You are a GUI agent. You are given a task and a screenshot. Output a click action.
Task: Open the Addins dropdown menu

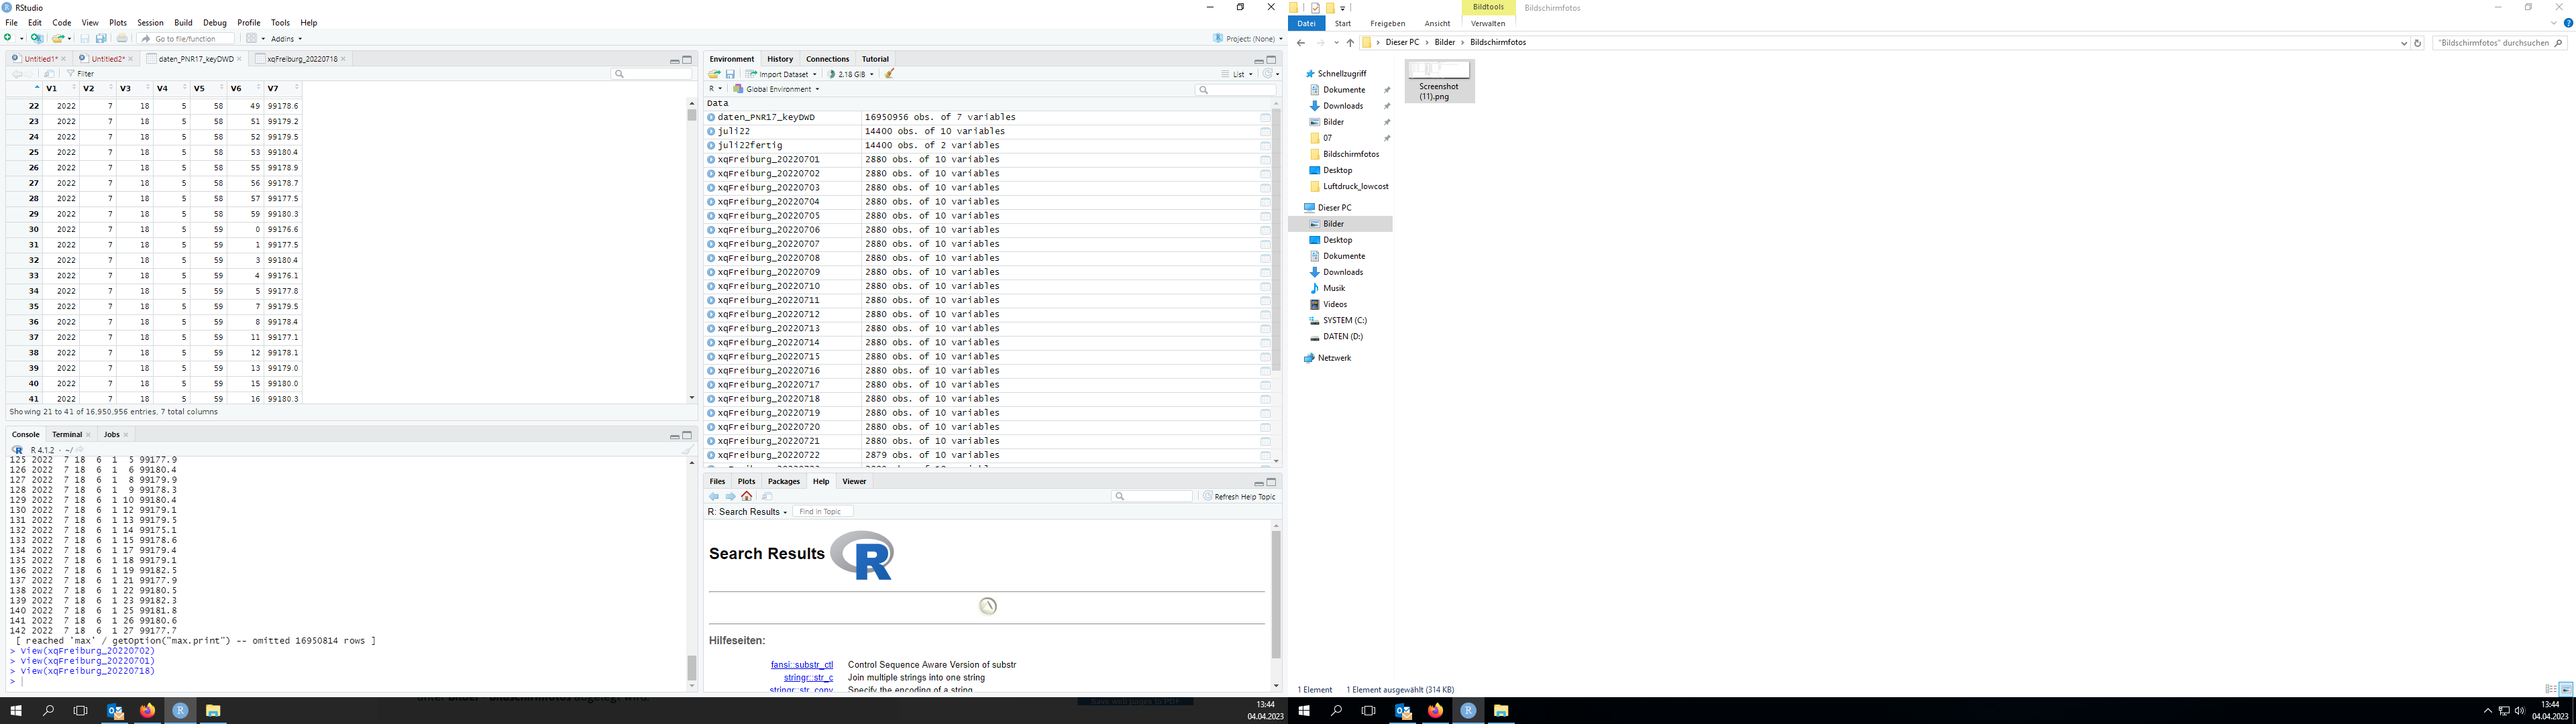(x=286, y=39)
